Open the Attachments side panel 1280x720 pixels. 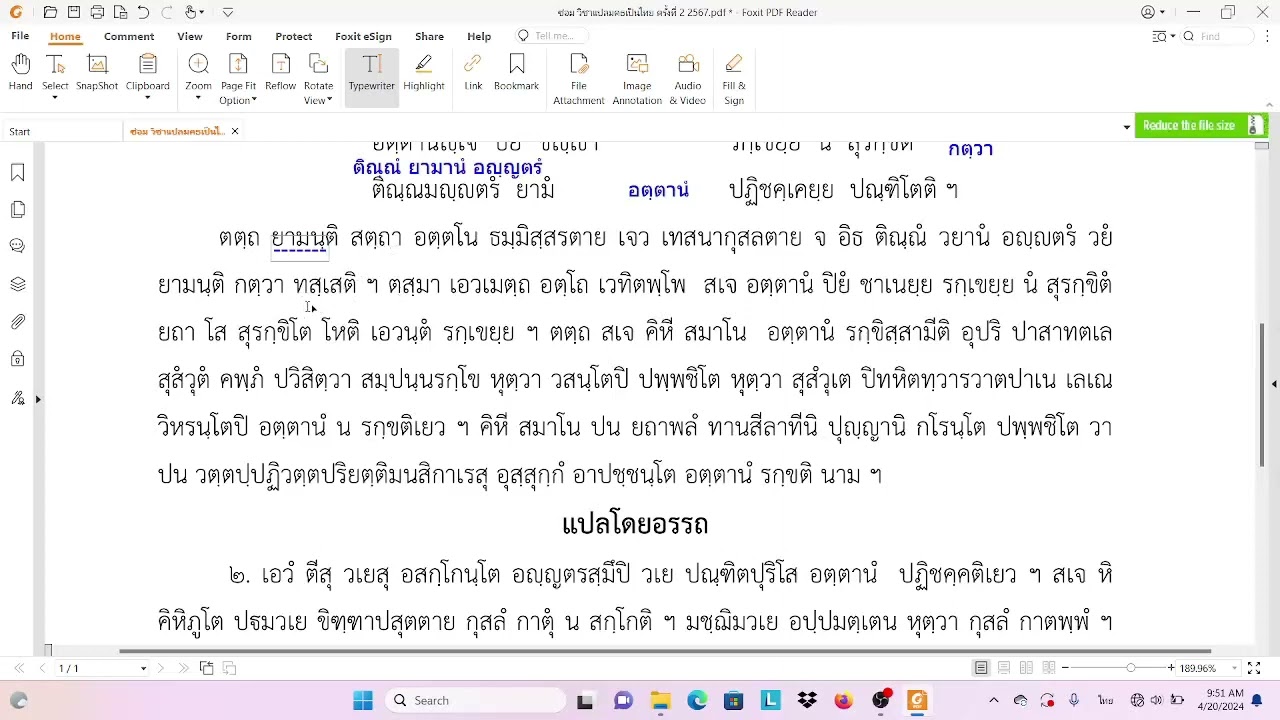[17, 322]
